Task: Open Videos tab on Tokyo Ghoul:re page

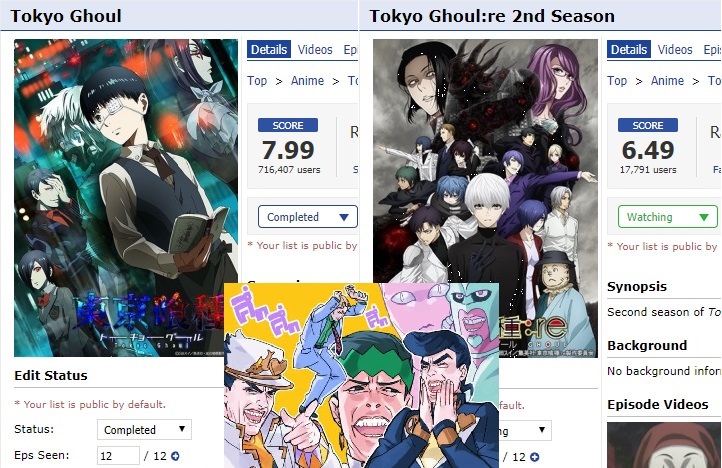Action: (675, 49)
